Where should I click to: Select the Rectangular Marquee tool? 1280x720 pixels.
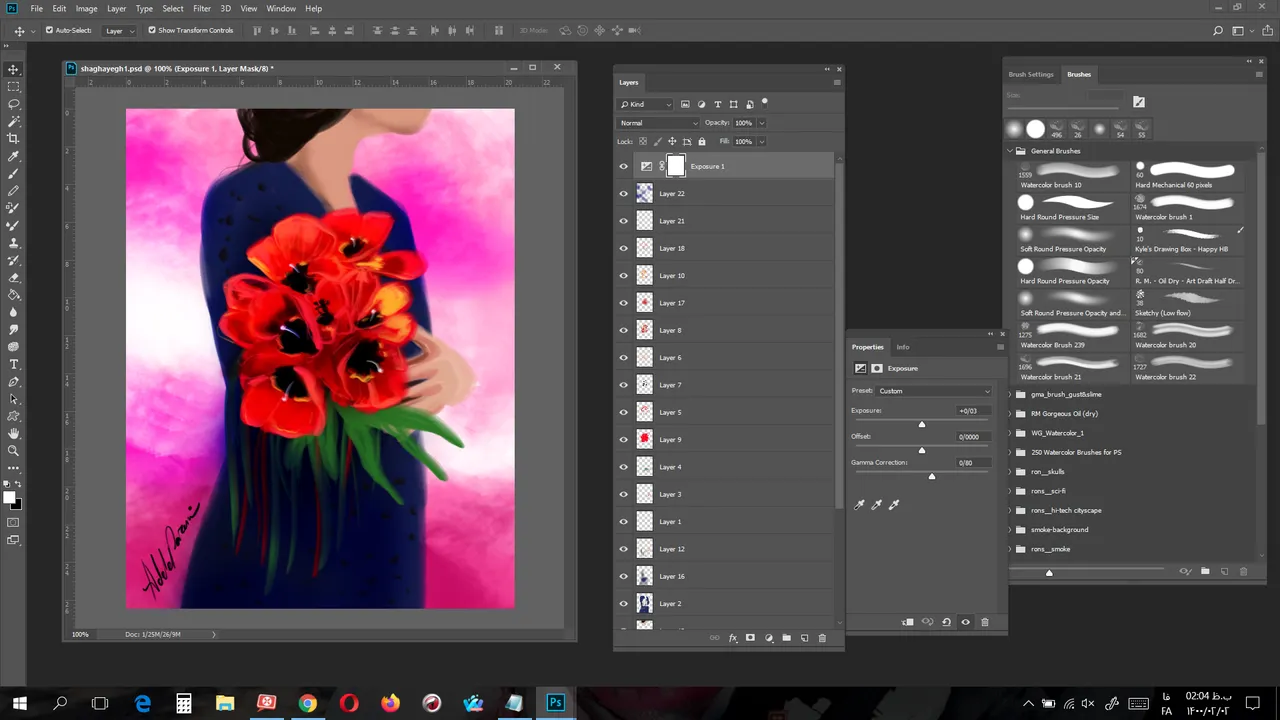pos(14,86)
